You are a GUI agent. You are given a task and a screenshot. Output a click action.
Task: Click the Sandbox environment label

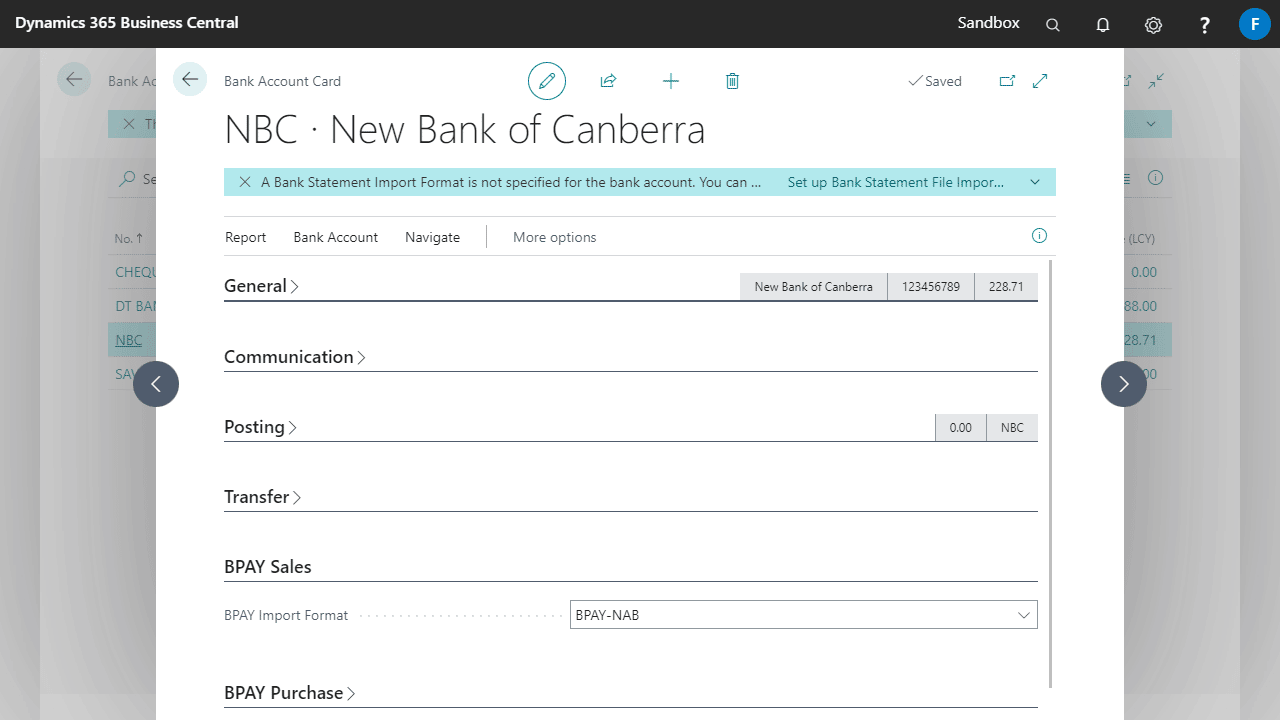(x=989, y=23)
